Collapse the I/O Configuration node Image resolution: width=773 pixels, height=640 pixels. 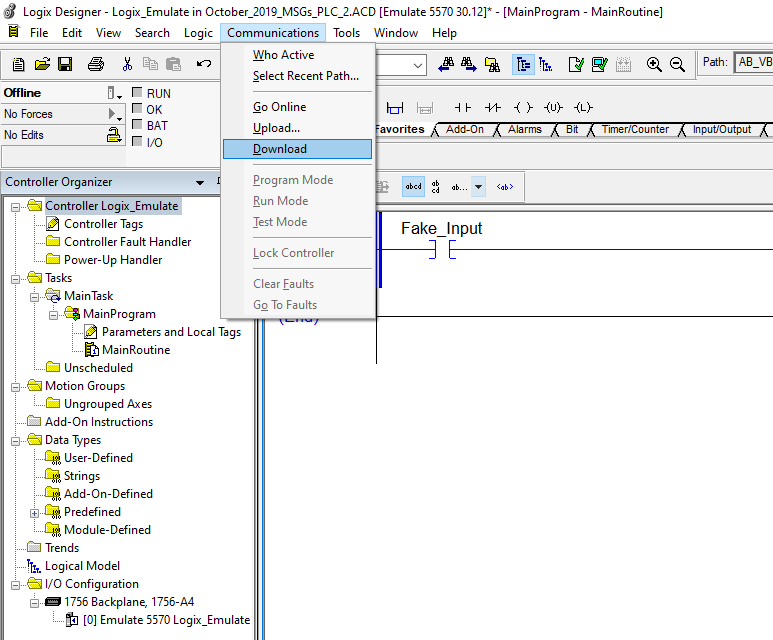click(16, 585)
